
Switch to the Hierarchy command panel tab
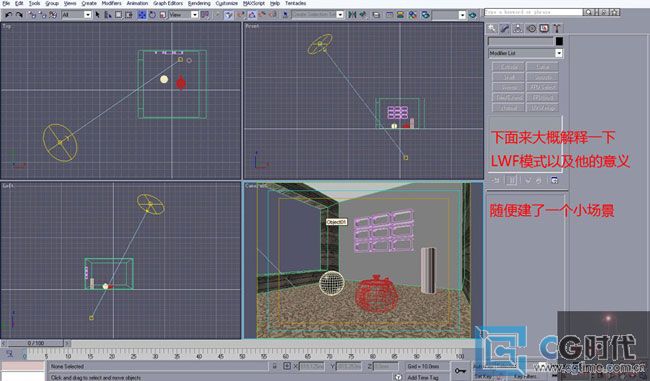coord(518,28)
